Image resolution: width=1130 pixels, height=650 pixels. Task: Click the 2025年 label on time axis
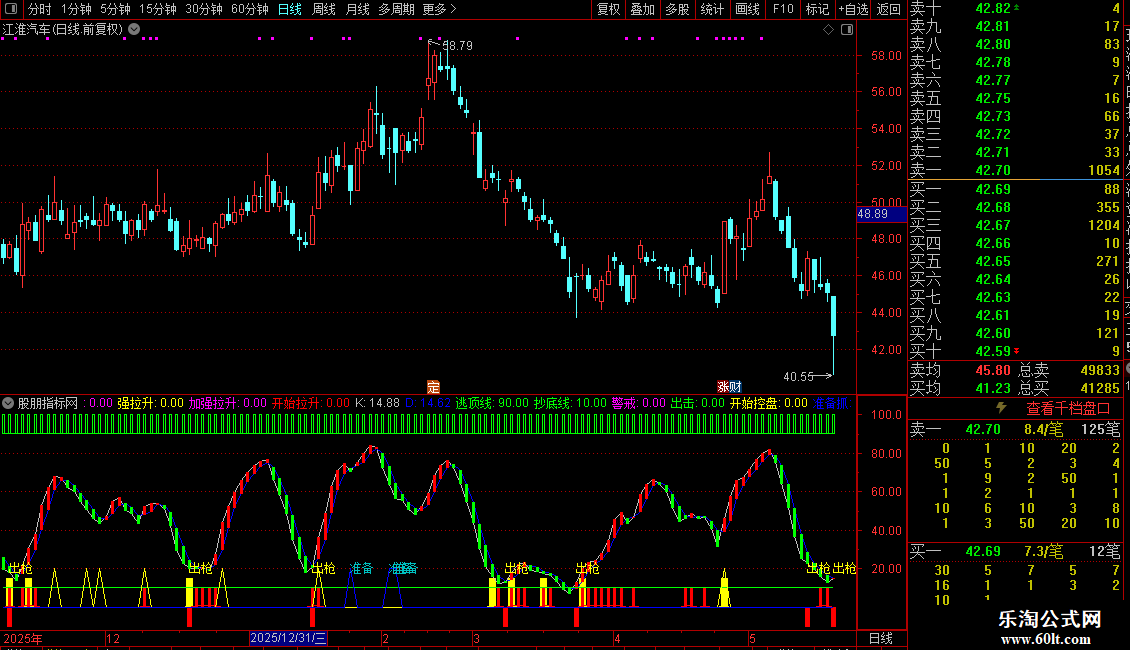22,638
